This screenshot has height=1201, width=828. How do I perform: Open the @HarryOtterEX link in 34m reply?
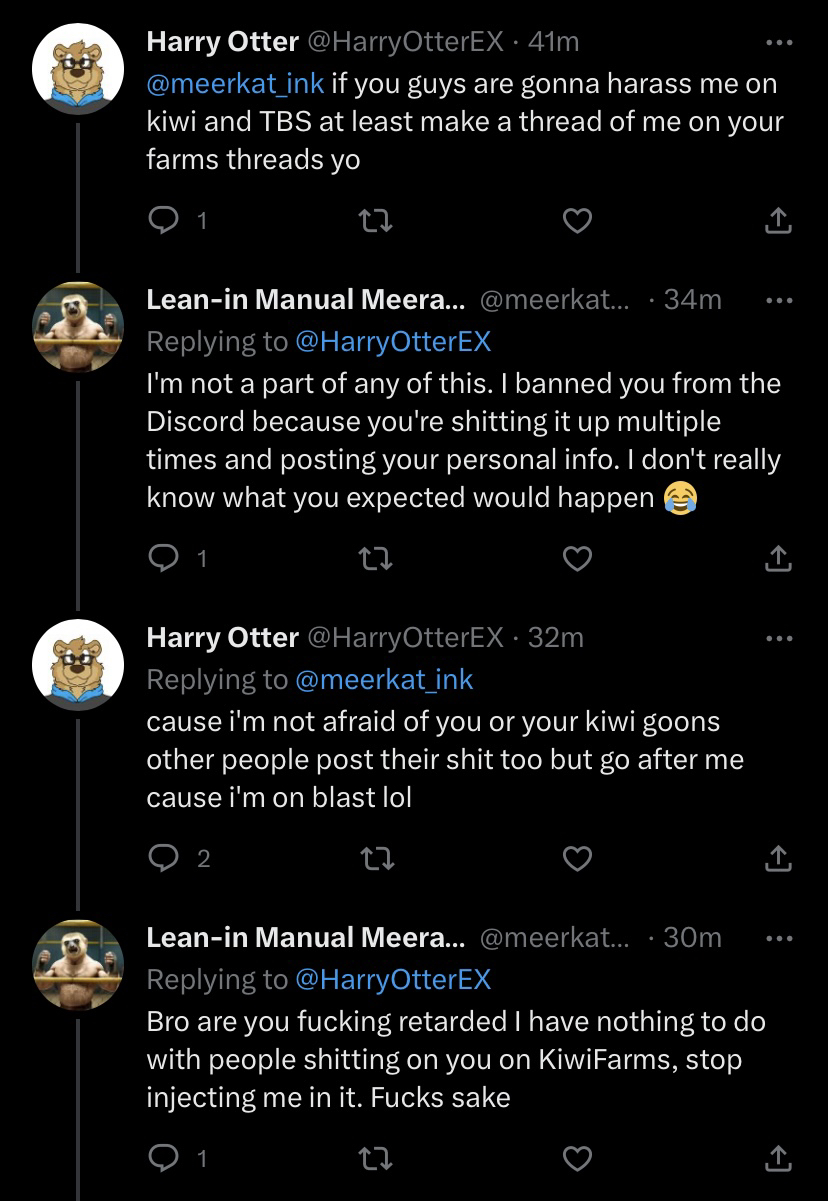(x=393, y=341)
